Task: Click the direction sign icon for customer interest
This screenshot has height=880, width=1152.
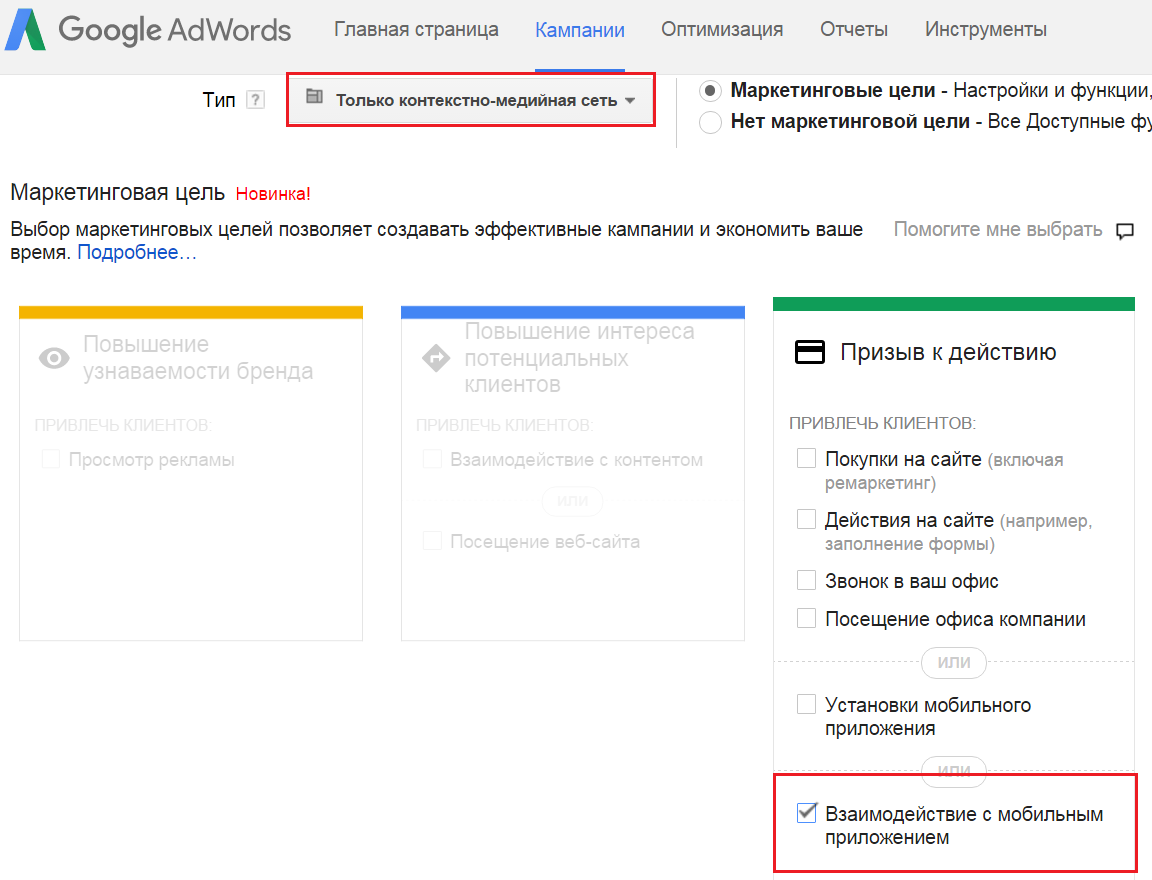Action: [x=436, y=358]
